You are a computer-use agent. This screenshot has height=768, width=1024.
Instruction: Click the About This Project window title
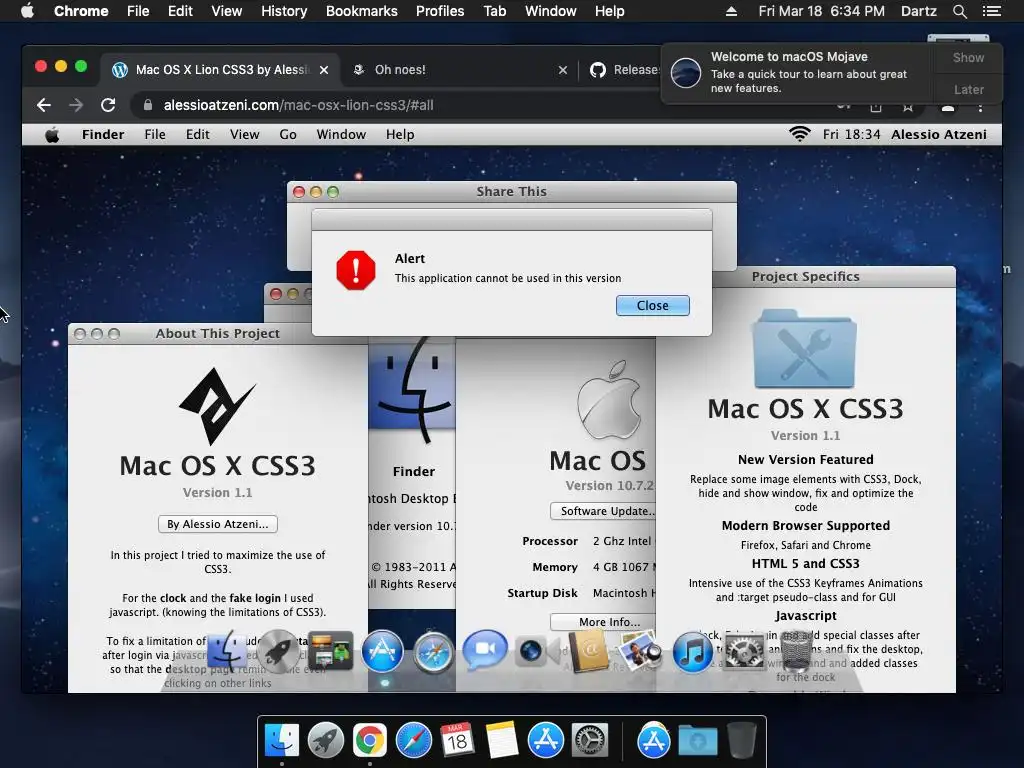click(x=217, y=333)
